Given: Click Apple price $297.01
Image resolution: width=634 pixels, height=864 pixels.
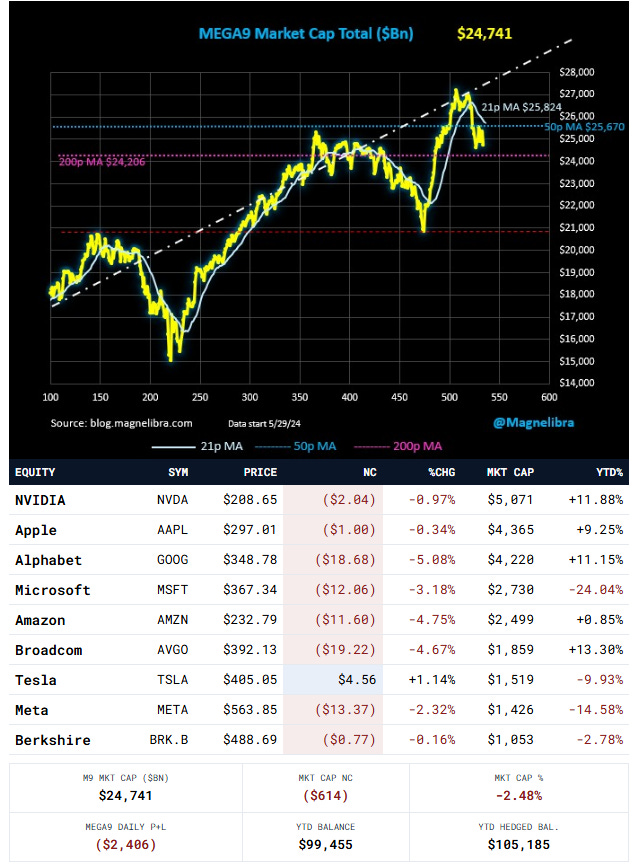Looking at the screenshot, I should click(250, 530).
